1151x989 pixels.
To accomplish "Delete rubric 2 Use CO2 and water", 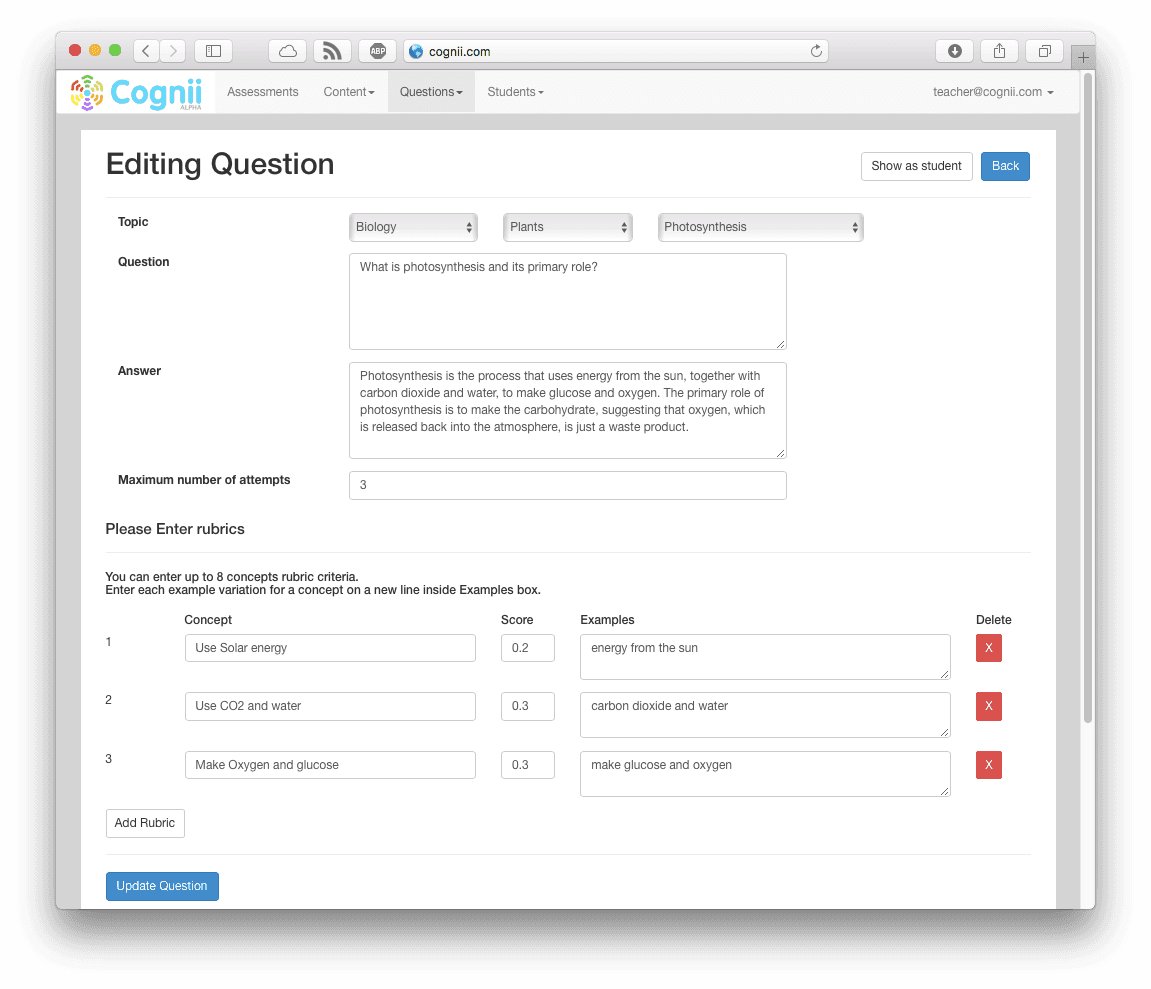I will coord(989,706).
